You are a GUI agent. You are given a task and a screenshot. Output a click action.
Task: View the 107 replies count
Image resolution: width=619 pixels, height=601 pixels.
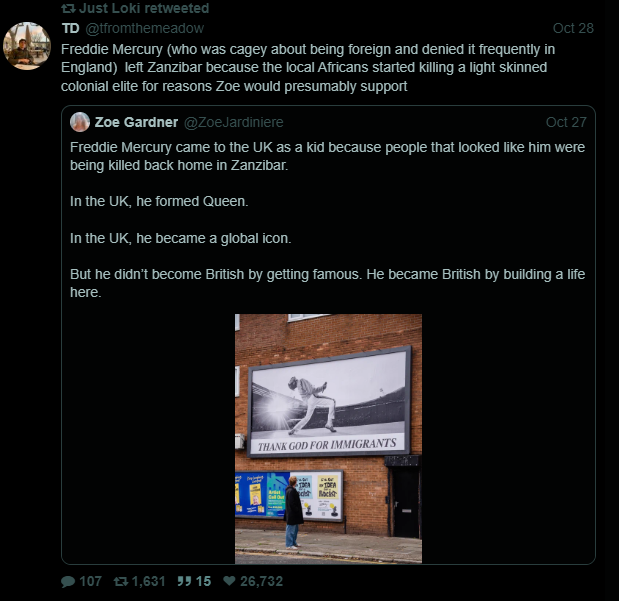(x=90, y=581)
